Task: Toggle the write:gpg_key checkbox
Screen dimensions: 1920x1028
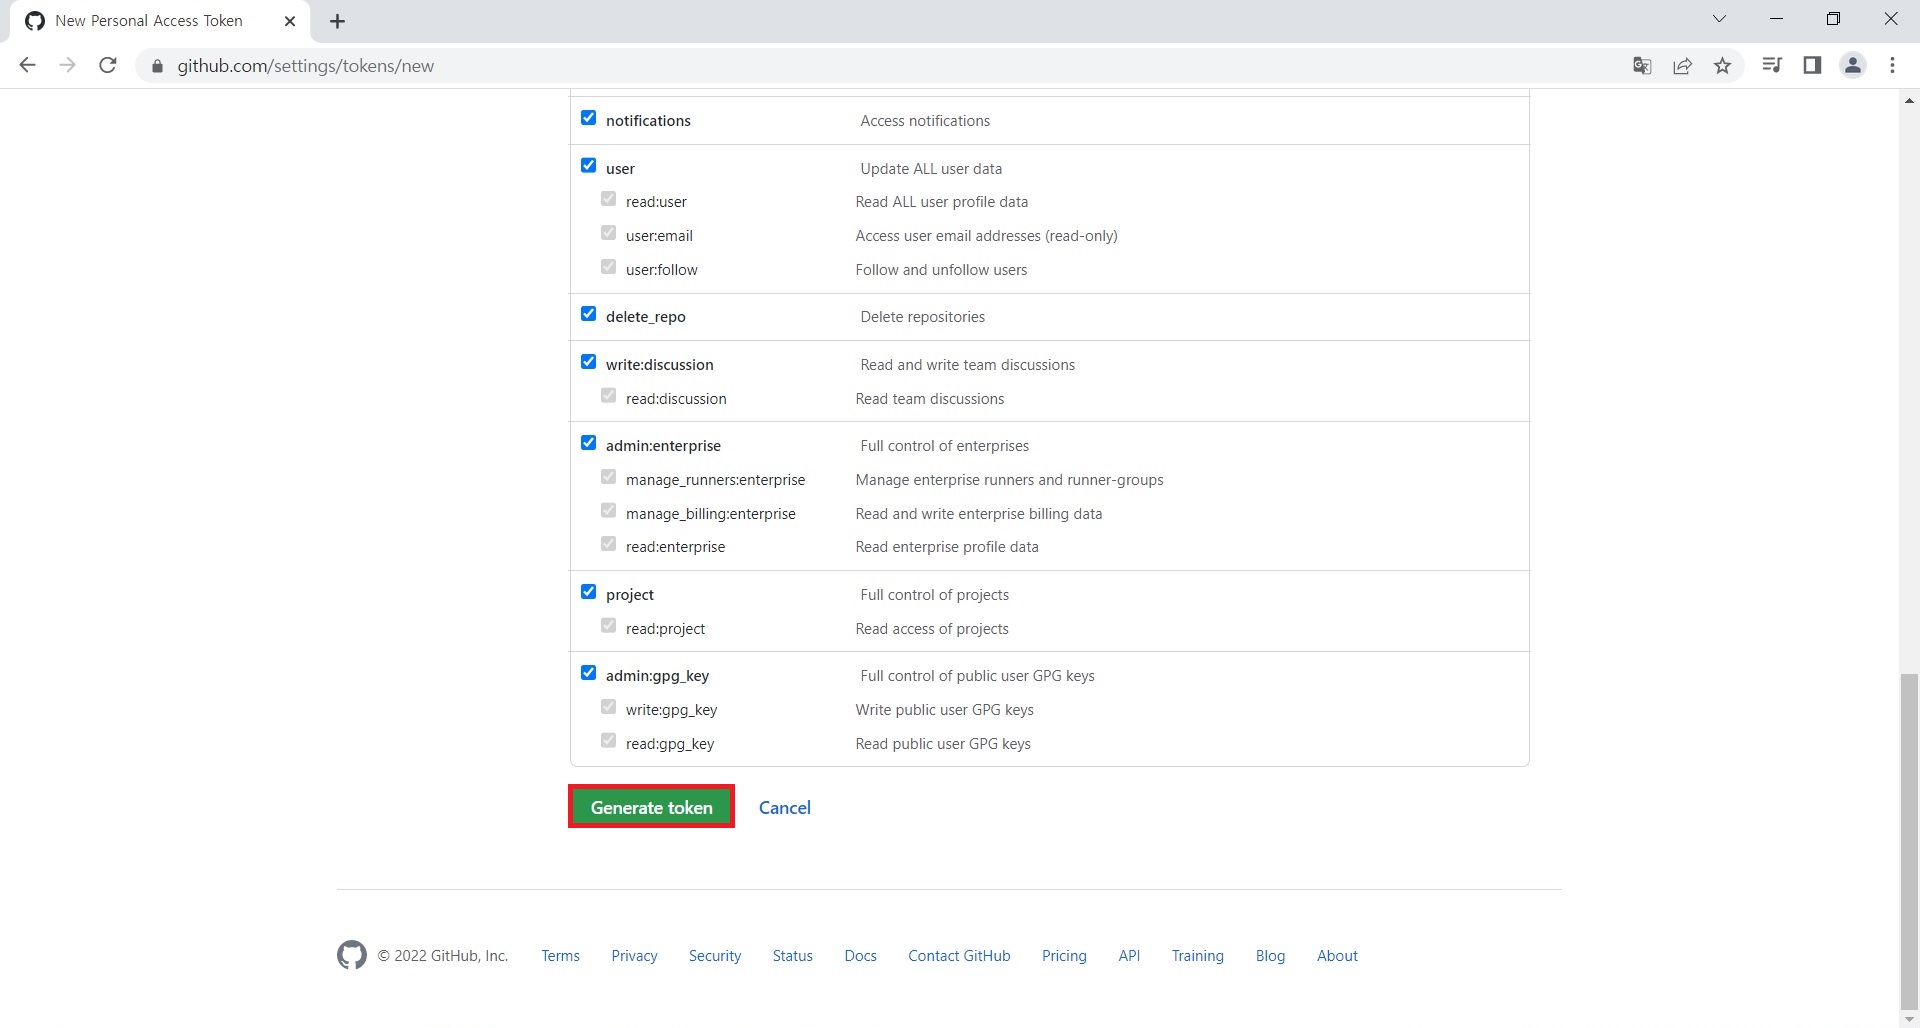Action: click(x=609, y=707)
